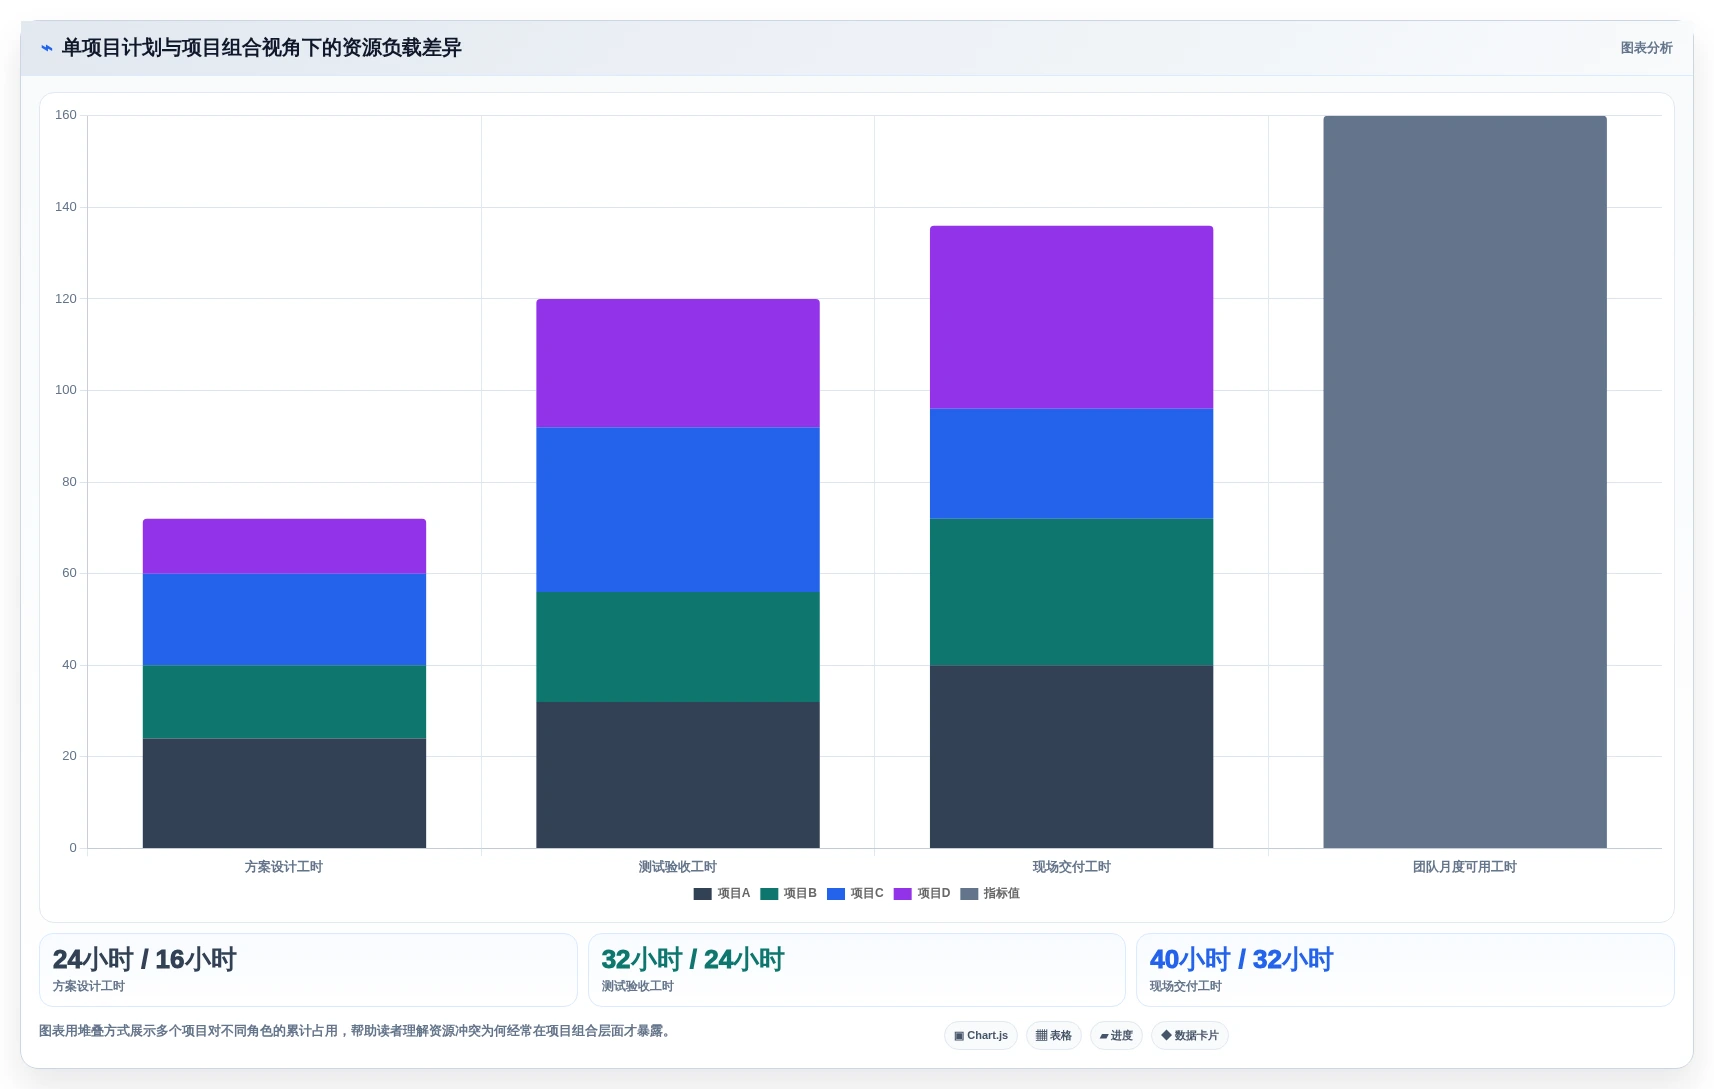Click 项目C segment of 现场交付工时 bar
The height and width of the screenshot is (1089, 1714).
coord(1071,464)
